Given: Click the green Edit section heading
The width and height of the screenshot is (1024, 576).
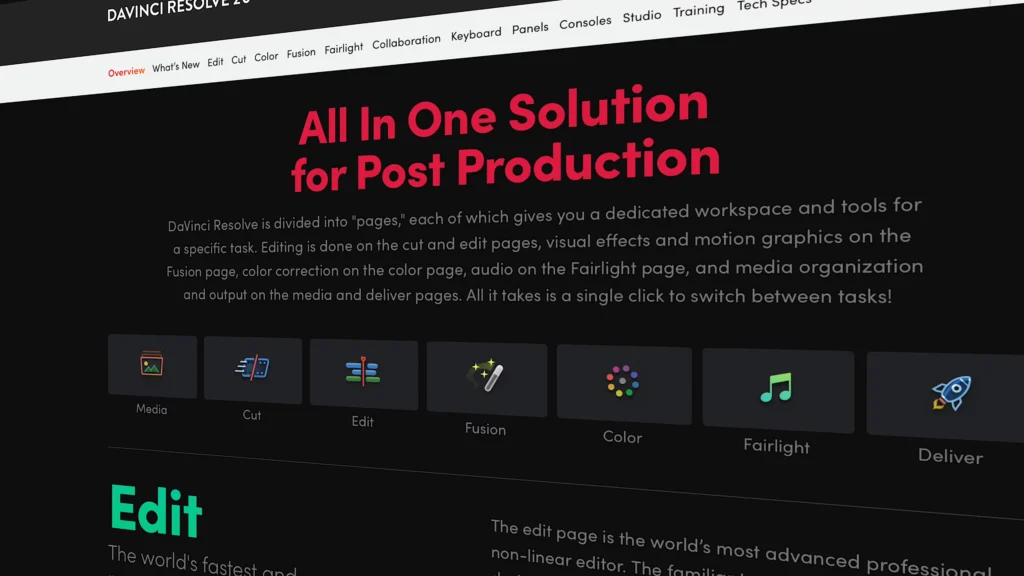Looking at the screenshot, I should pos(156,511).
